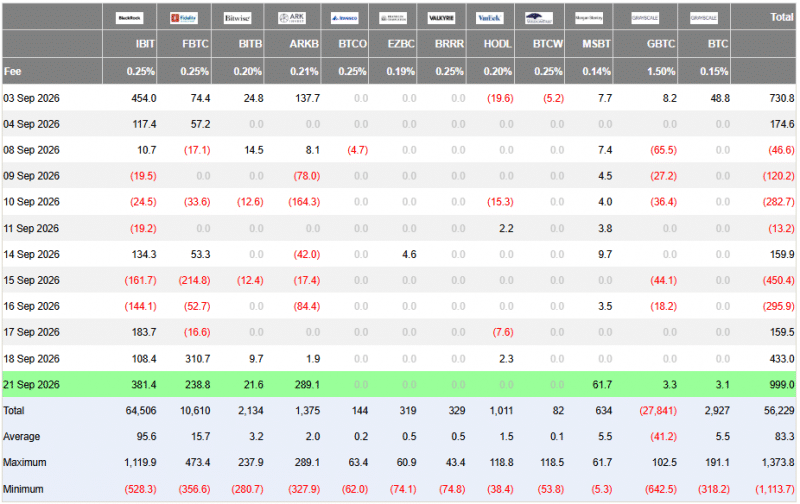Screen dimensions: 800x504
Task: Select the highlighted 21 Sep 2026 row date
Action: tap(31, 385)
